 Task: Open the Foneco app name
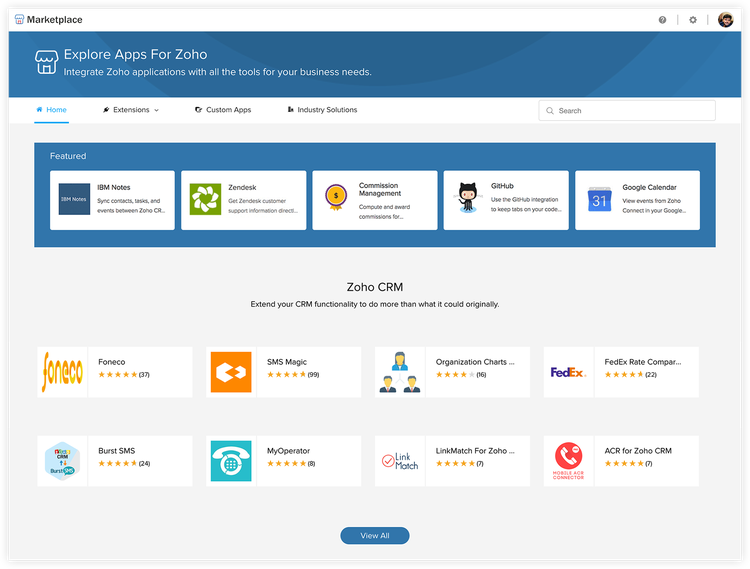click(111, 362)
